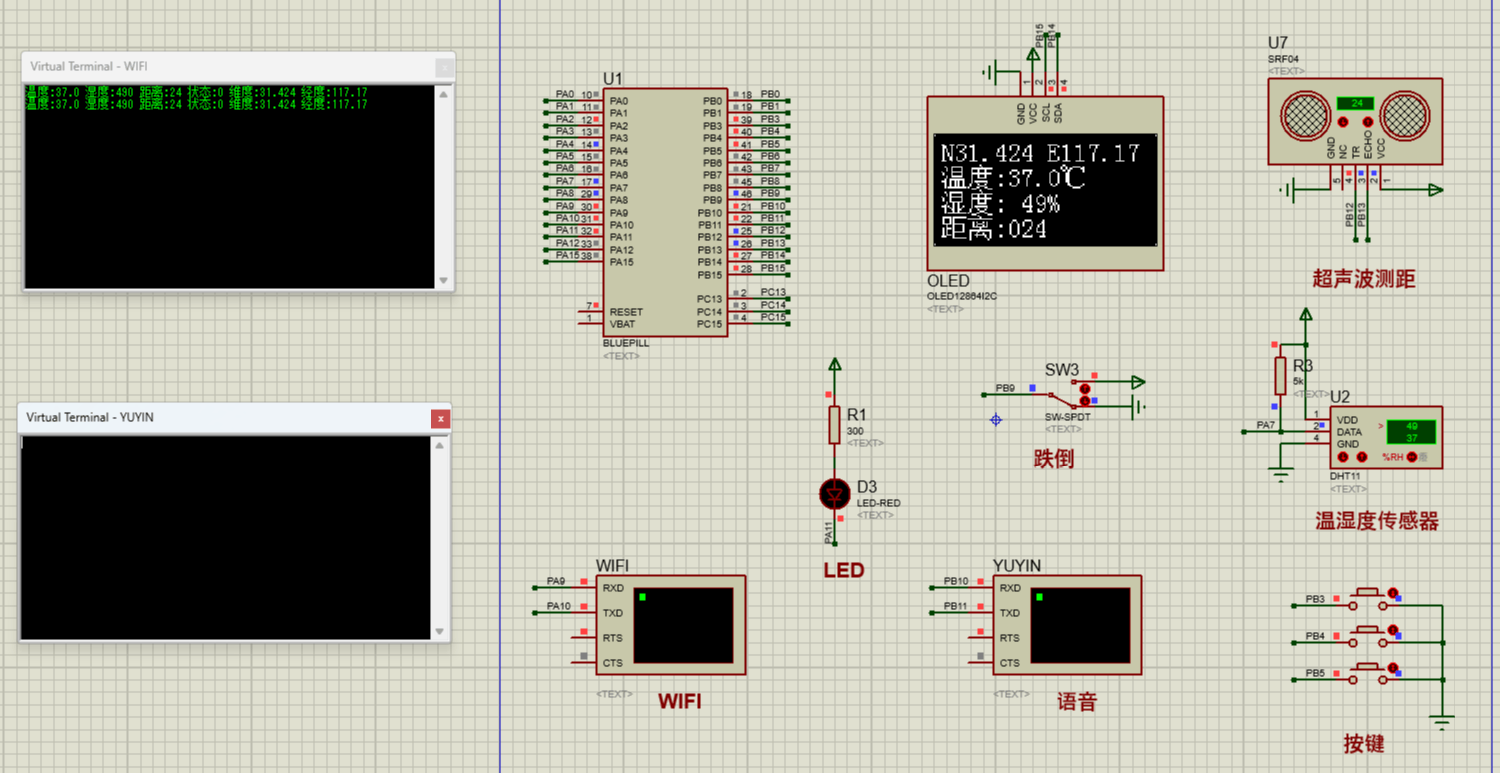This screenshot has height=773, width=1500.
Task: Click the DHT11 value increase button
Action: point(1362,457)
